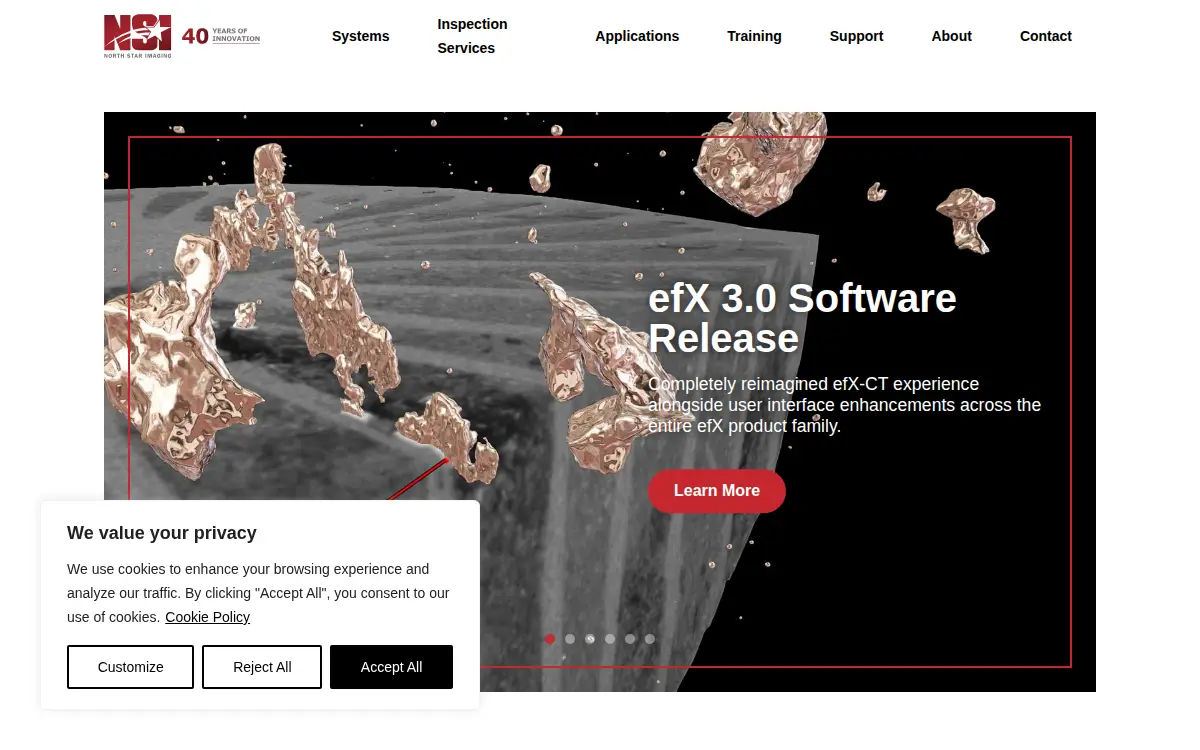Viewport: 1200px width, 750px height.
Task: Click the 40 Years of Innovation badge
Action: [x=221, y=36]
